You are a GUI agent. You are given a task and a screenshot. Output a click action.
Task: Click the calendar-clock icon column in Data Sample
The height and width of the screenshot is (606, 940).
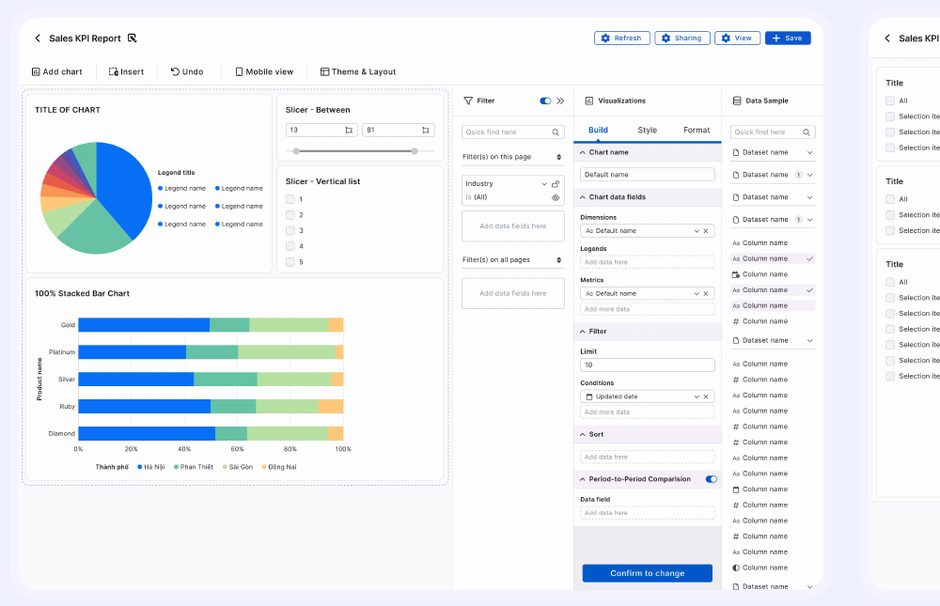coord(736,275)
